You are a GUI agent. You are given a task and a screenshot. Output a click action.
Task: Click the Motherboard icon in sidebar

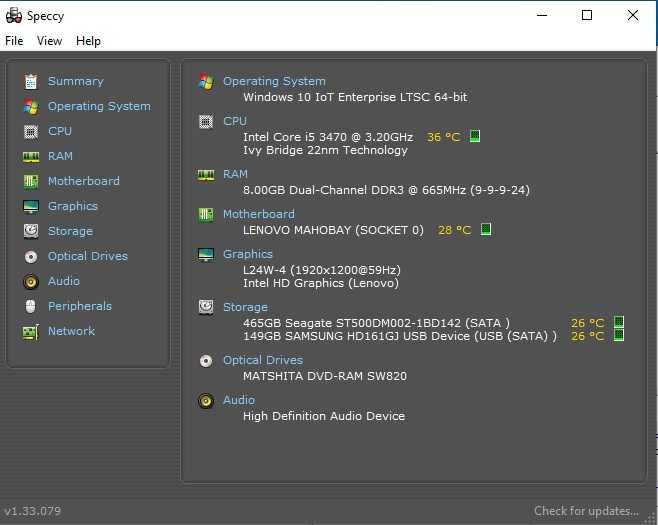pos(30,181)
